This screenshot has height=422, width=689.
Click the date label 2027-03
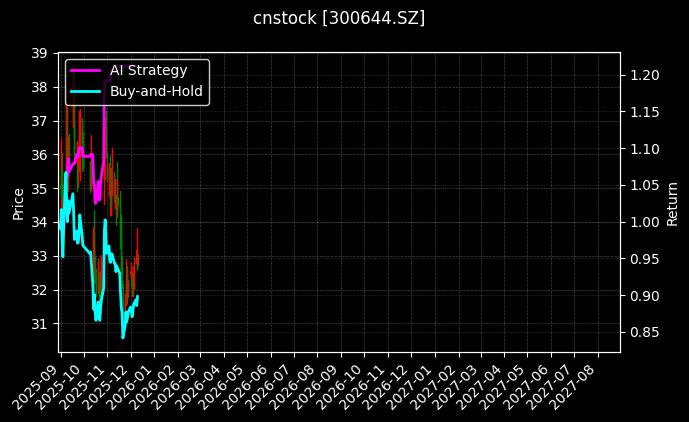[x=457, y=386]
